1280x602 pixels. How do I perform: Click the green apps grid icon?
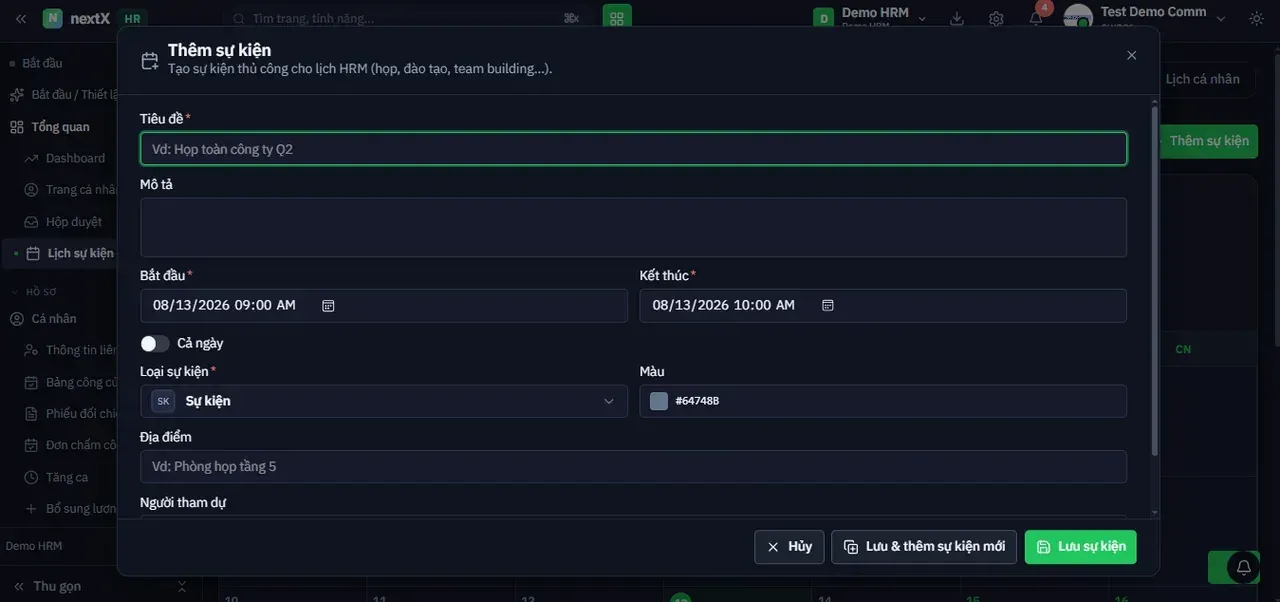coord(617,18)
